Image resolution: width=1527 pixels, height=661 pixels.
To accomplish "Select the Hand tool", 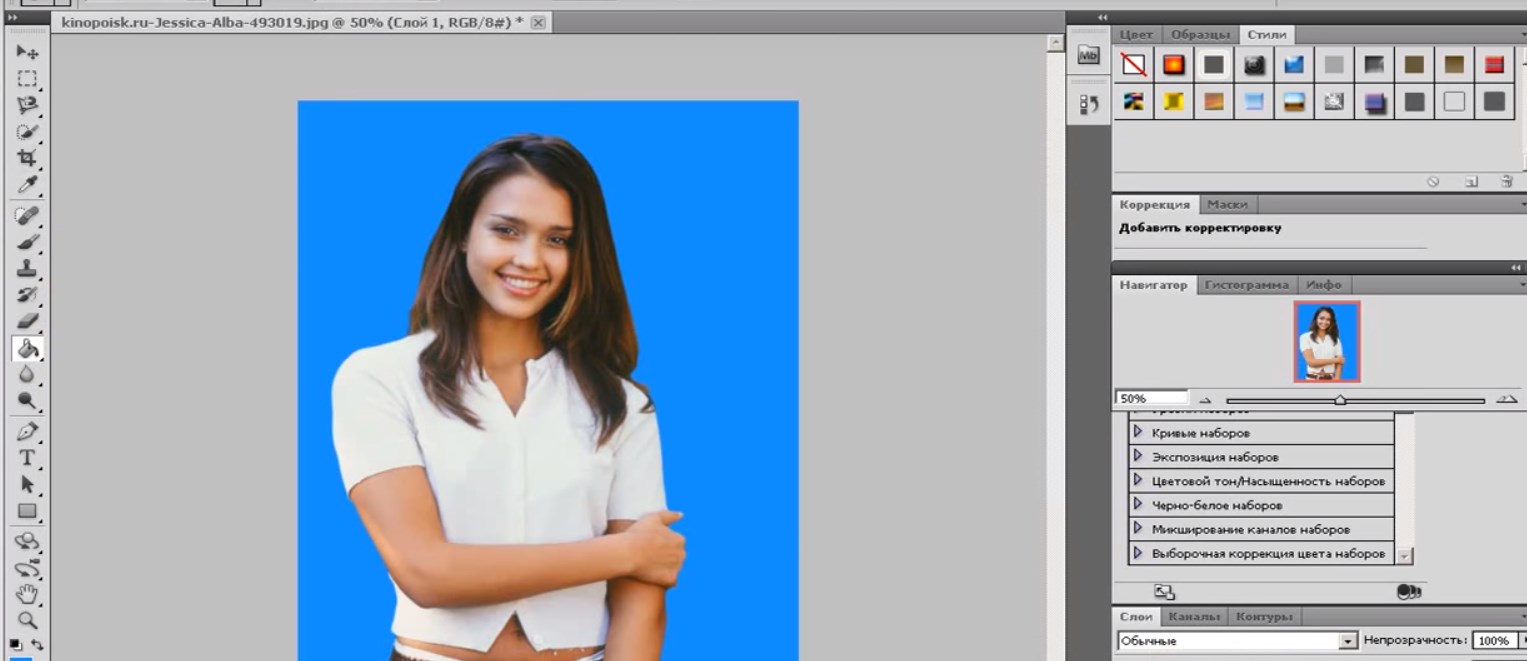I will [x=27, y=595].
